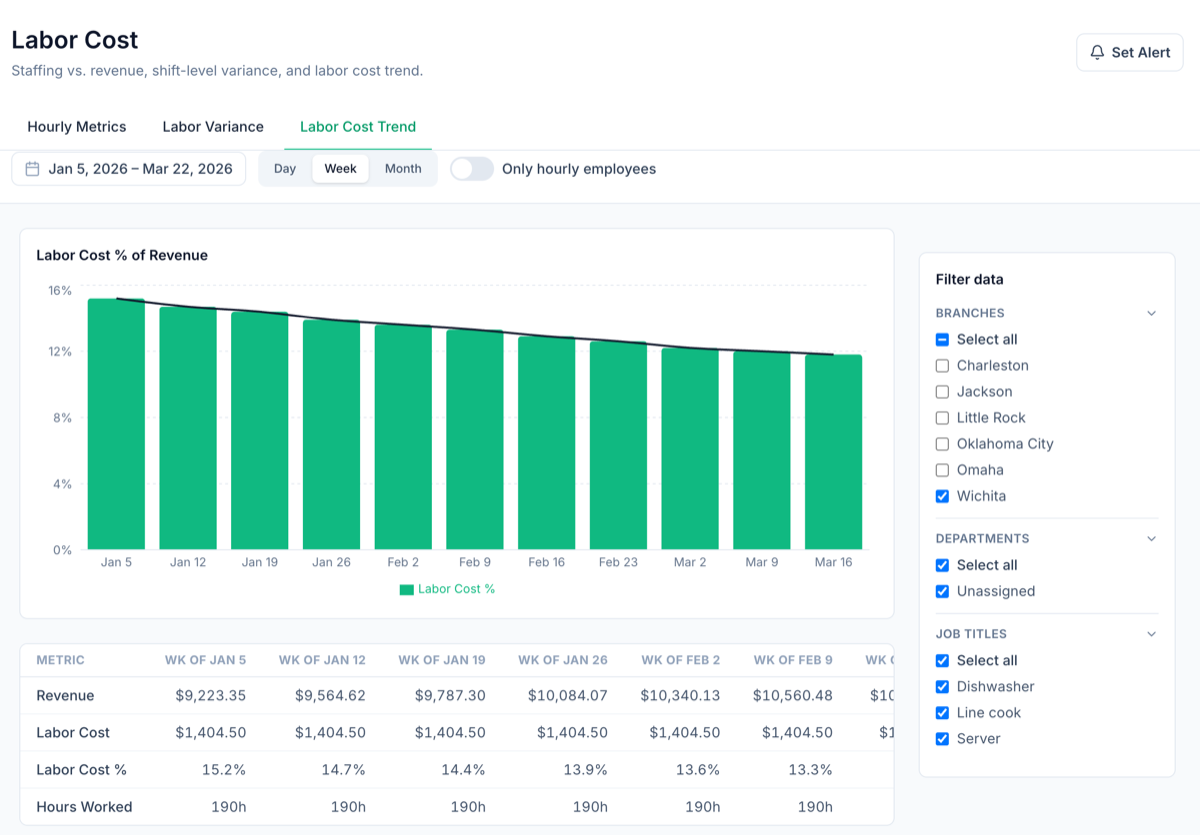Click the Hours Worked row label
The height and width of the screenshot is (835, 1200).
84,806
